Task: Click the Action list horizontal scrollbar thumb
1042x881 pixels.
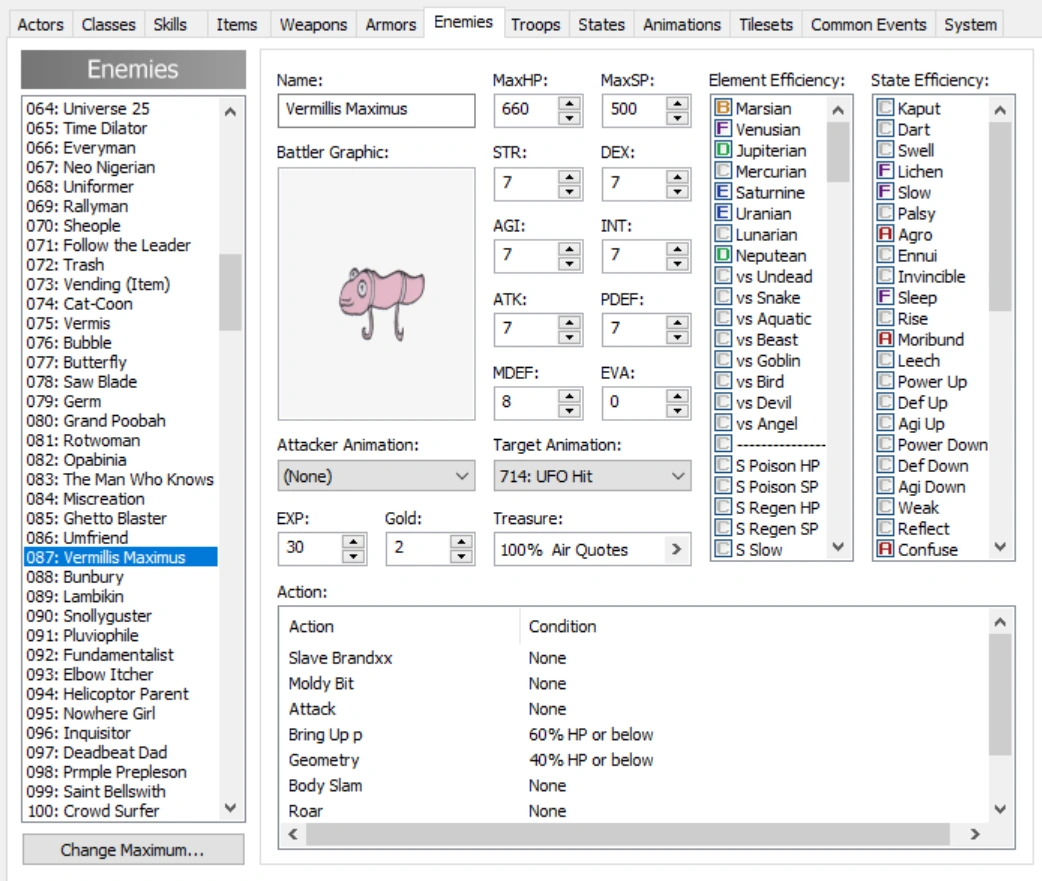Action: pos(627,834)
